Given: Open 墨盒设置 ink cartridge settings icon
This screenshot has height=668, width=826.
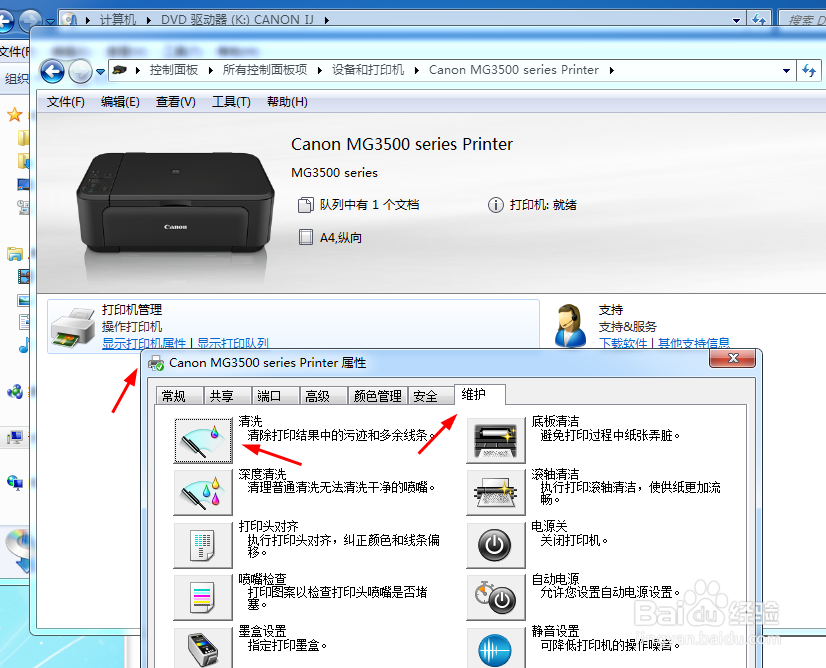Looking at the screenshot, I should [203, 648].
